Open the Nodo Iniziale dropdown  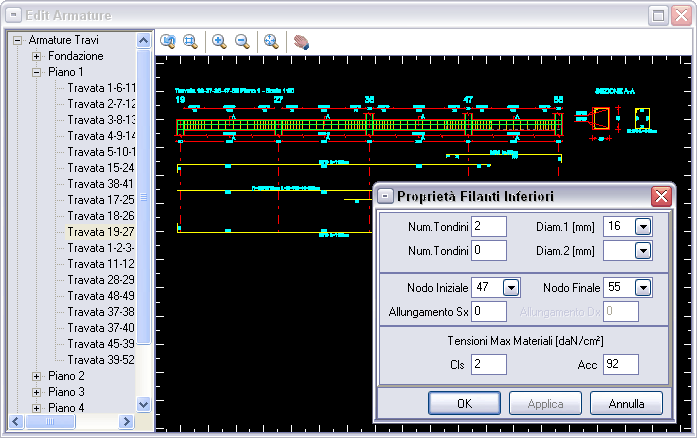[511, 288]
